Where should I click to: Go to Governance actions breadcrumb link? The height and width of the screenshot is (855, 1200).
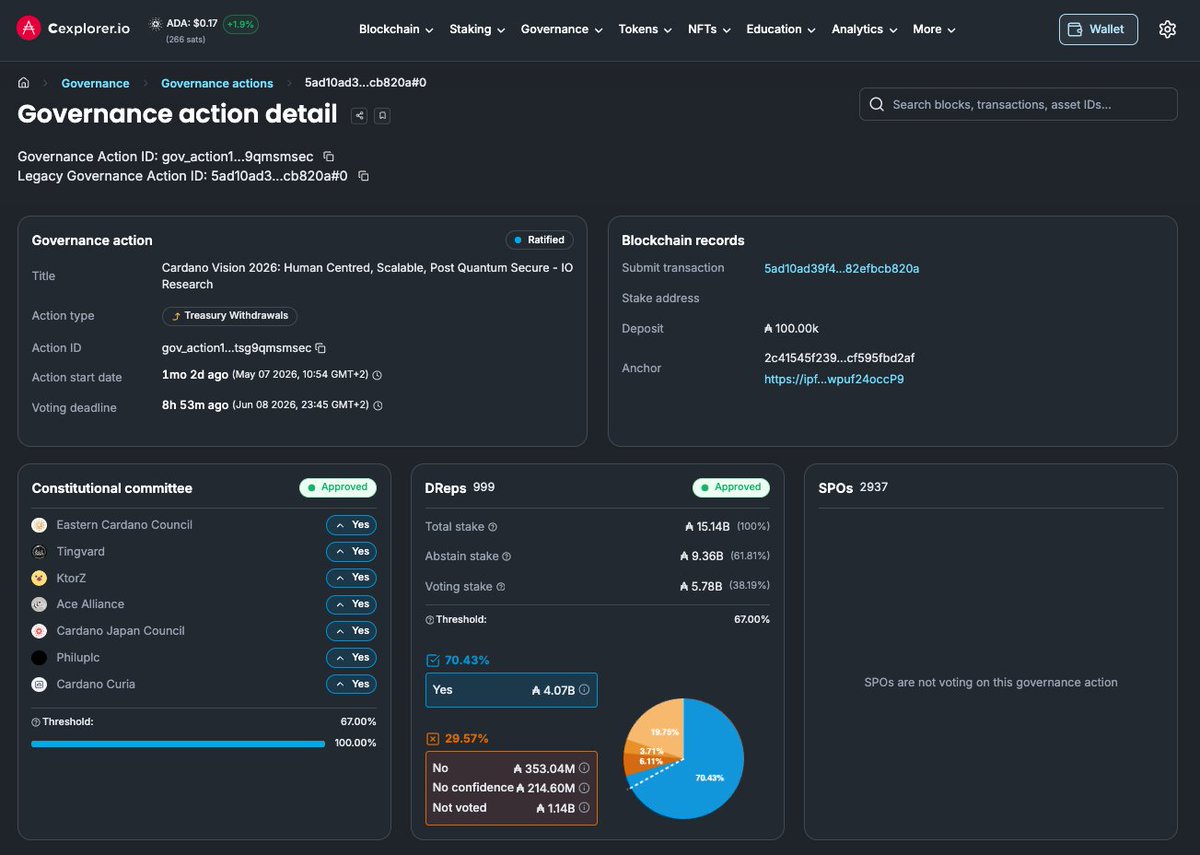[217, 83]
